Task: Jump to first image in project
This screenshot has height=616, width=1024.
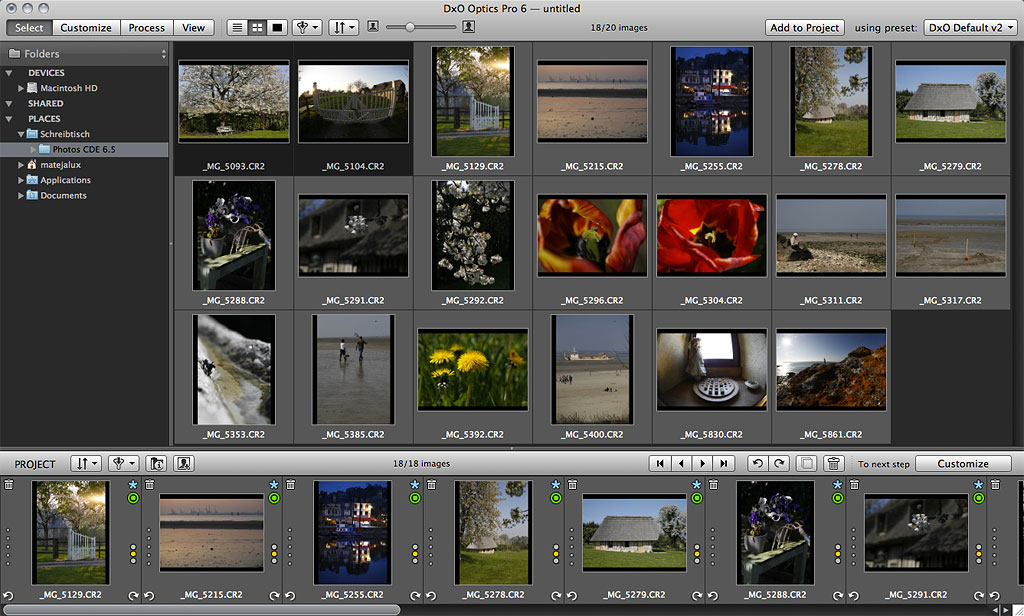Action: (660, 464)
